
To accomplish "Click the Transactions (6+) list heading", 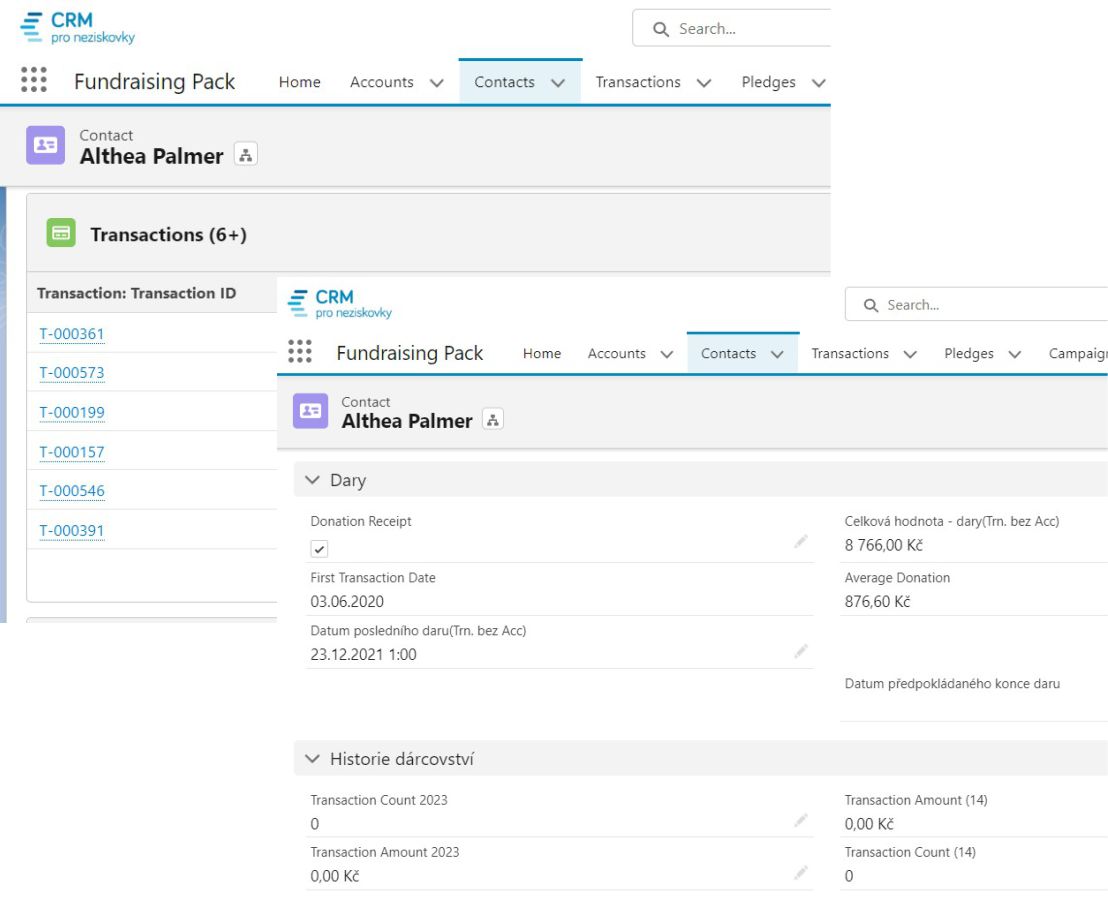I will click(168, 235).
